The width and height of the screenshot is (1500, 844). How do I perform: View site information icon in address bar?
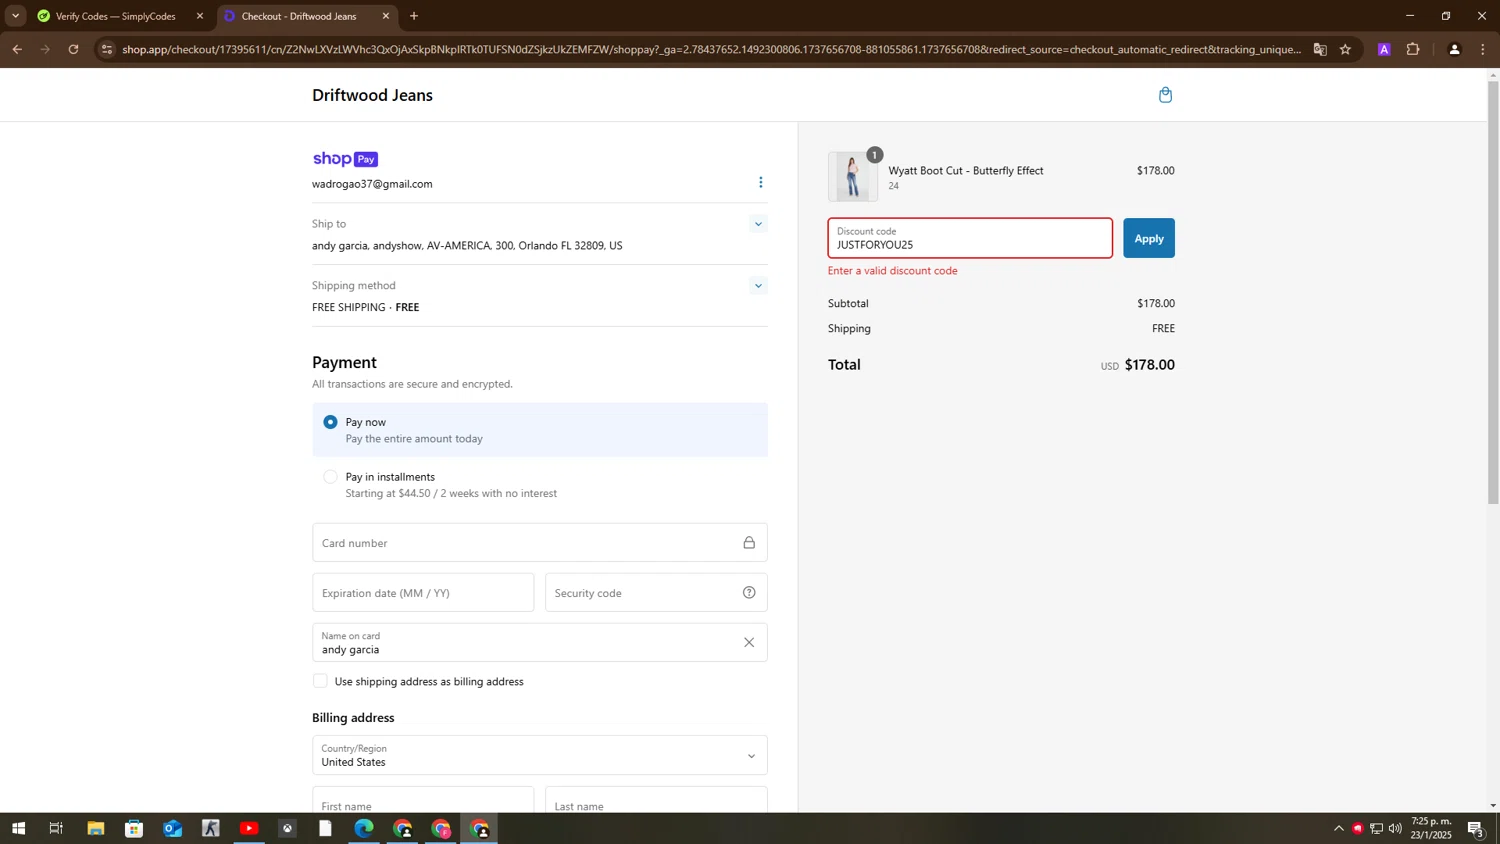(x=107, y=49)
